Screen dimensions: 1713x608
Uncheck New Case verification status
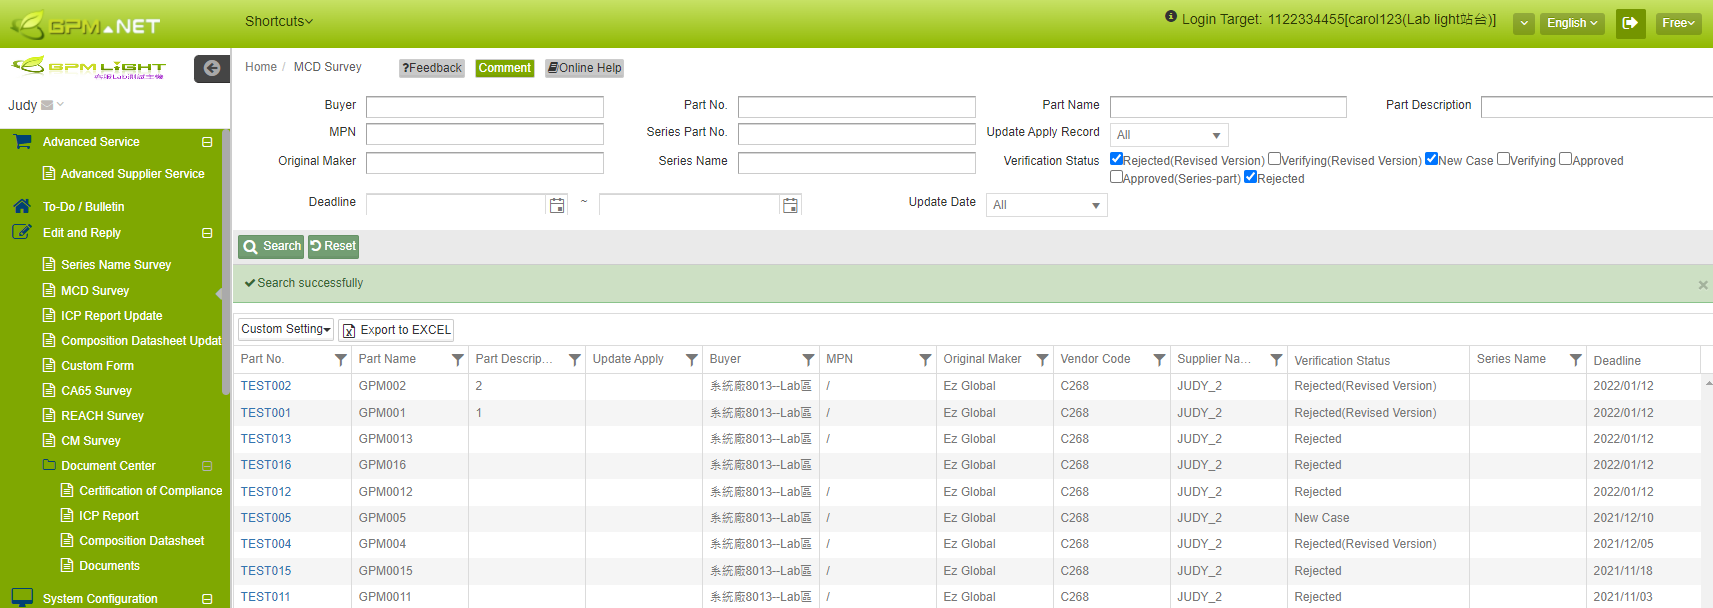pos(1432,159)
